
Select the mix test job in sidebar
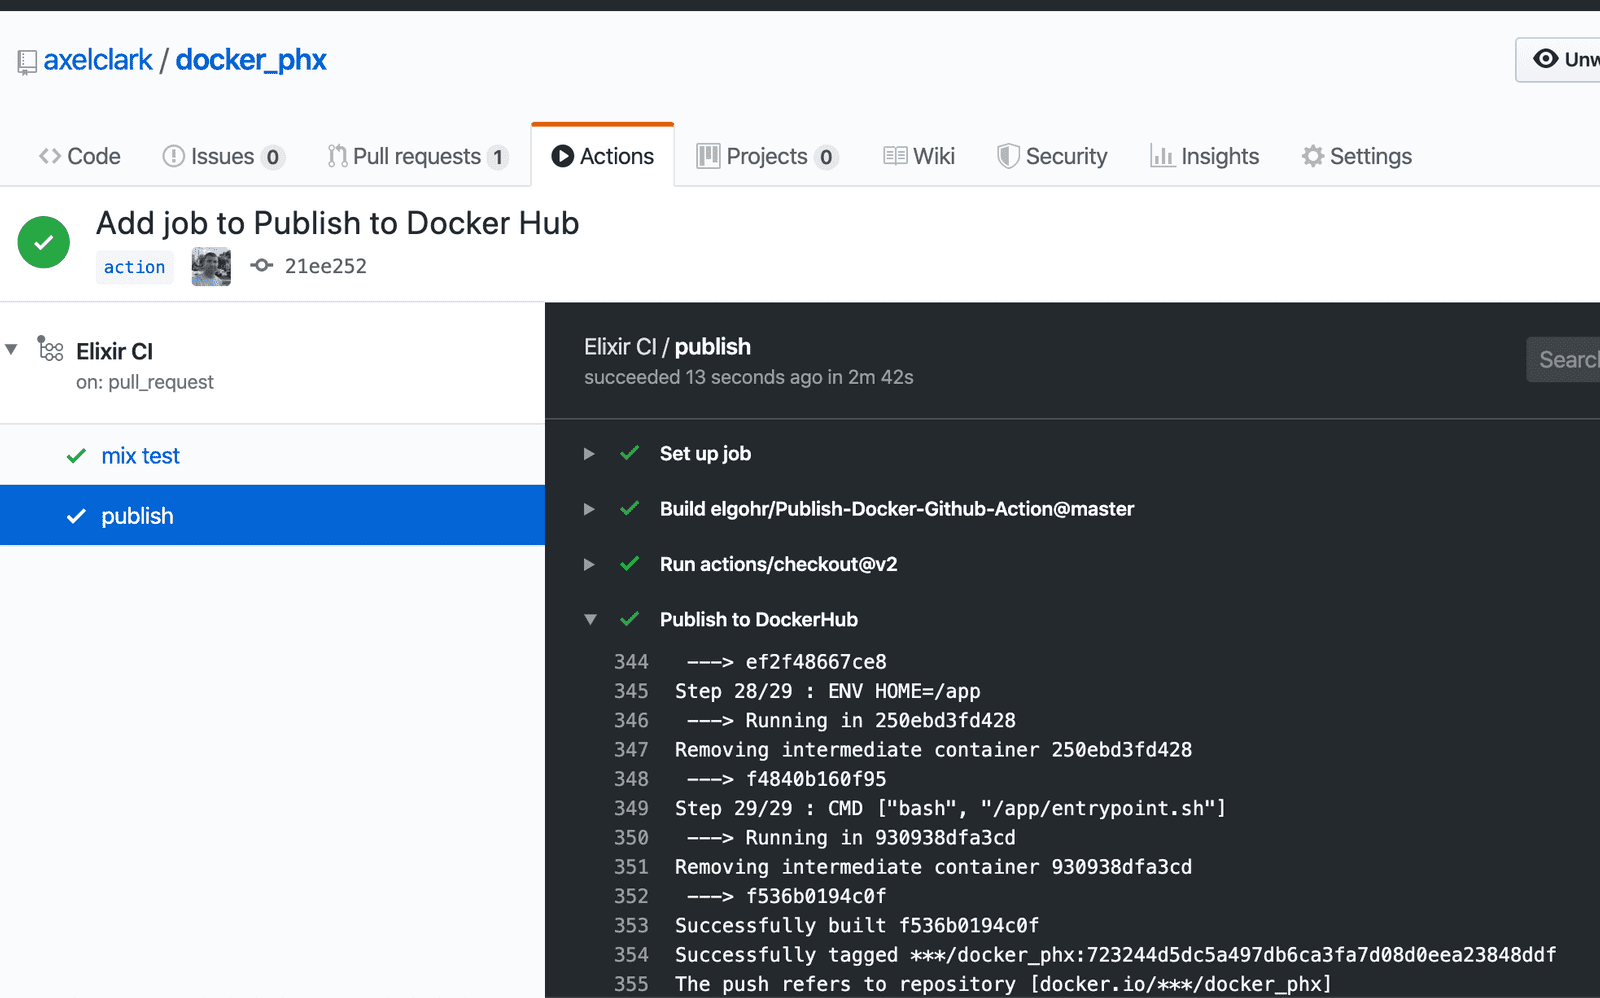pos(140,455)
